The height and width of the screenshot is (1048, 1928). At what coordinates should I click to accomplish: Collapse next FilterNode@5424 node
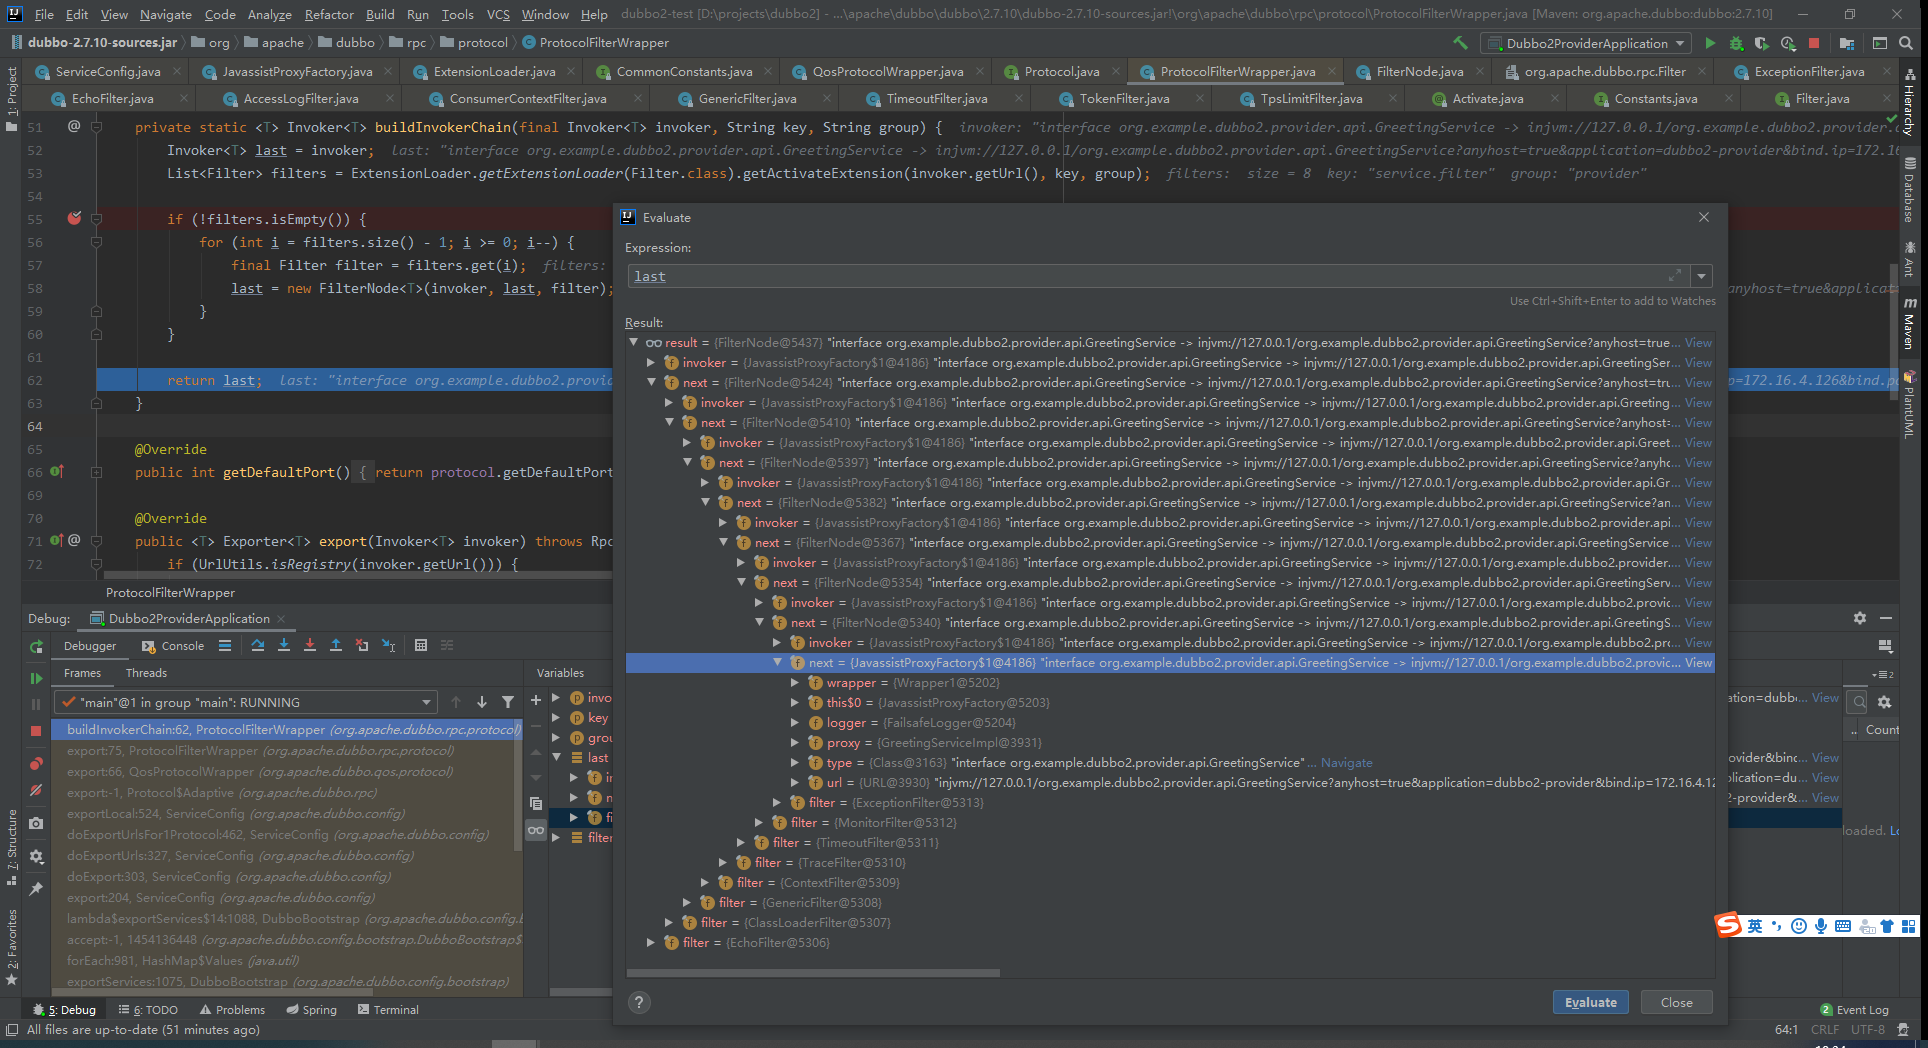coord(652,382)
